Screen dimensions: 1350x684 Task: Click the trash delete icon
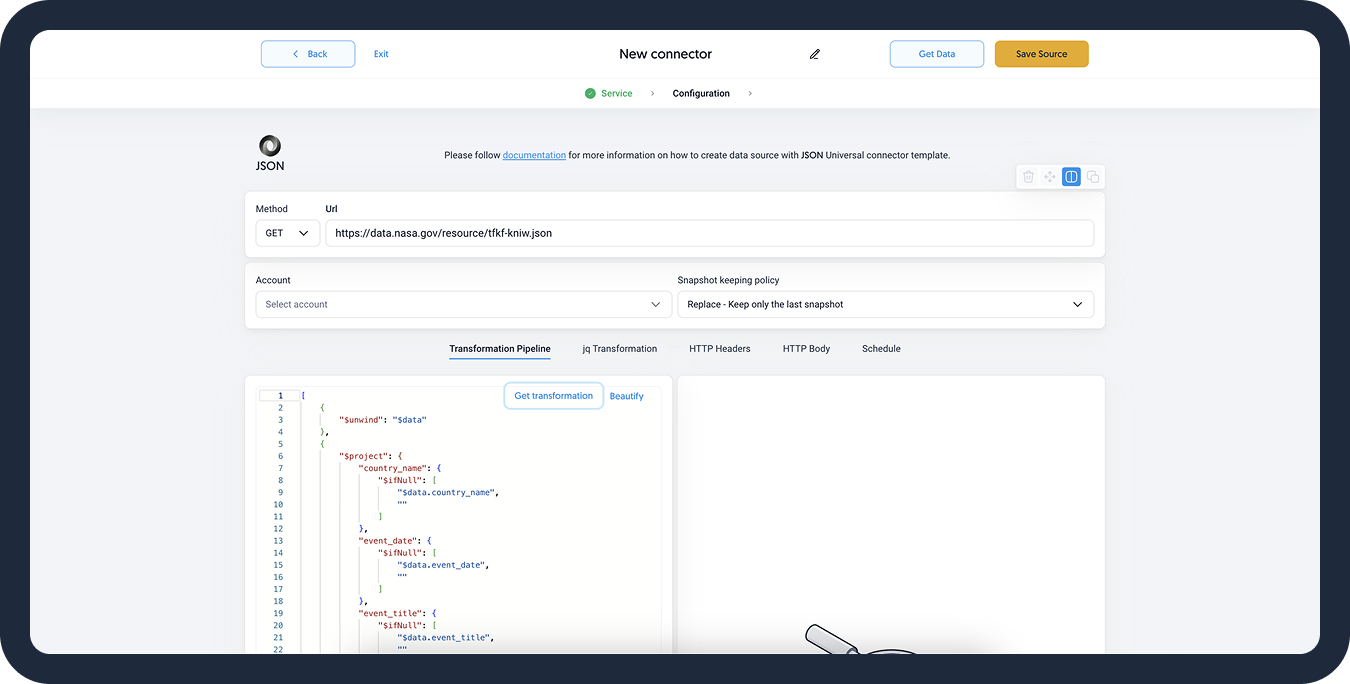click(1028, 177)
